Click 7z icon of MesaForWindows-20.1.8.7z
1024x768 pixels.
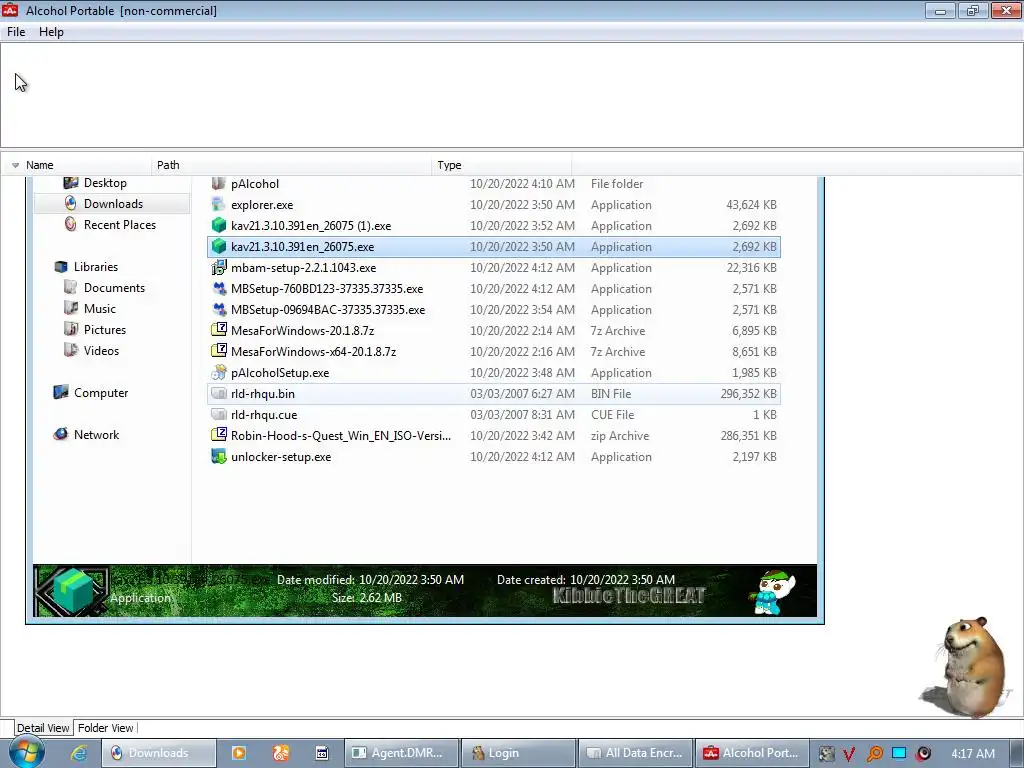219,330
